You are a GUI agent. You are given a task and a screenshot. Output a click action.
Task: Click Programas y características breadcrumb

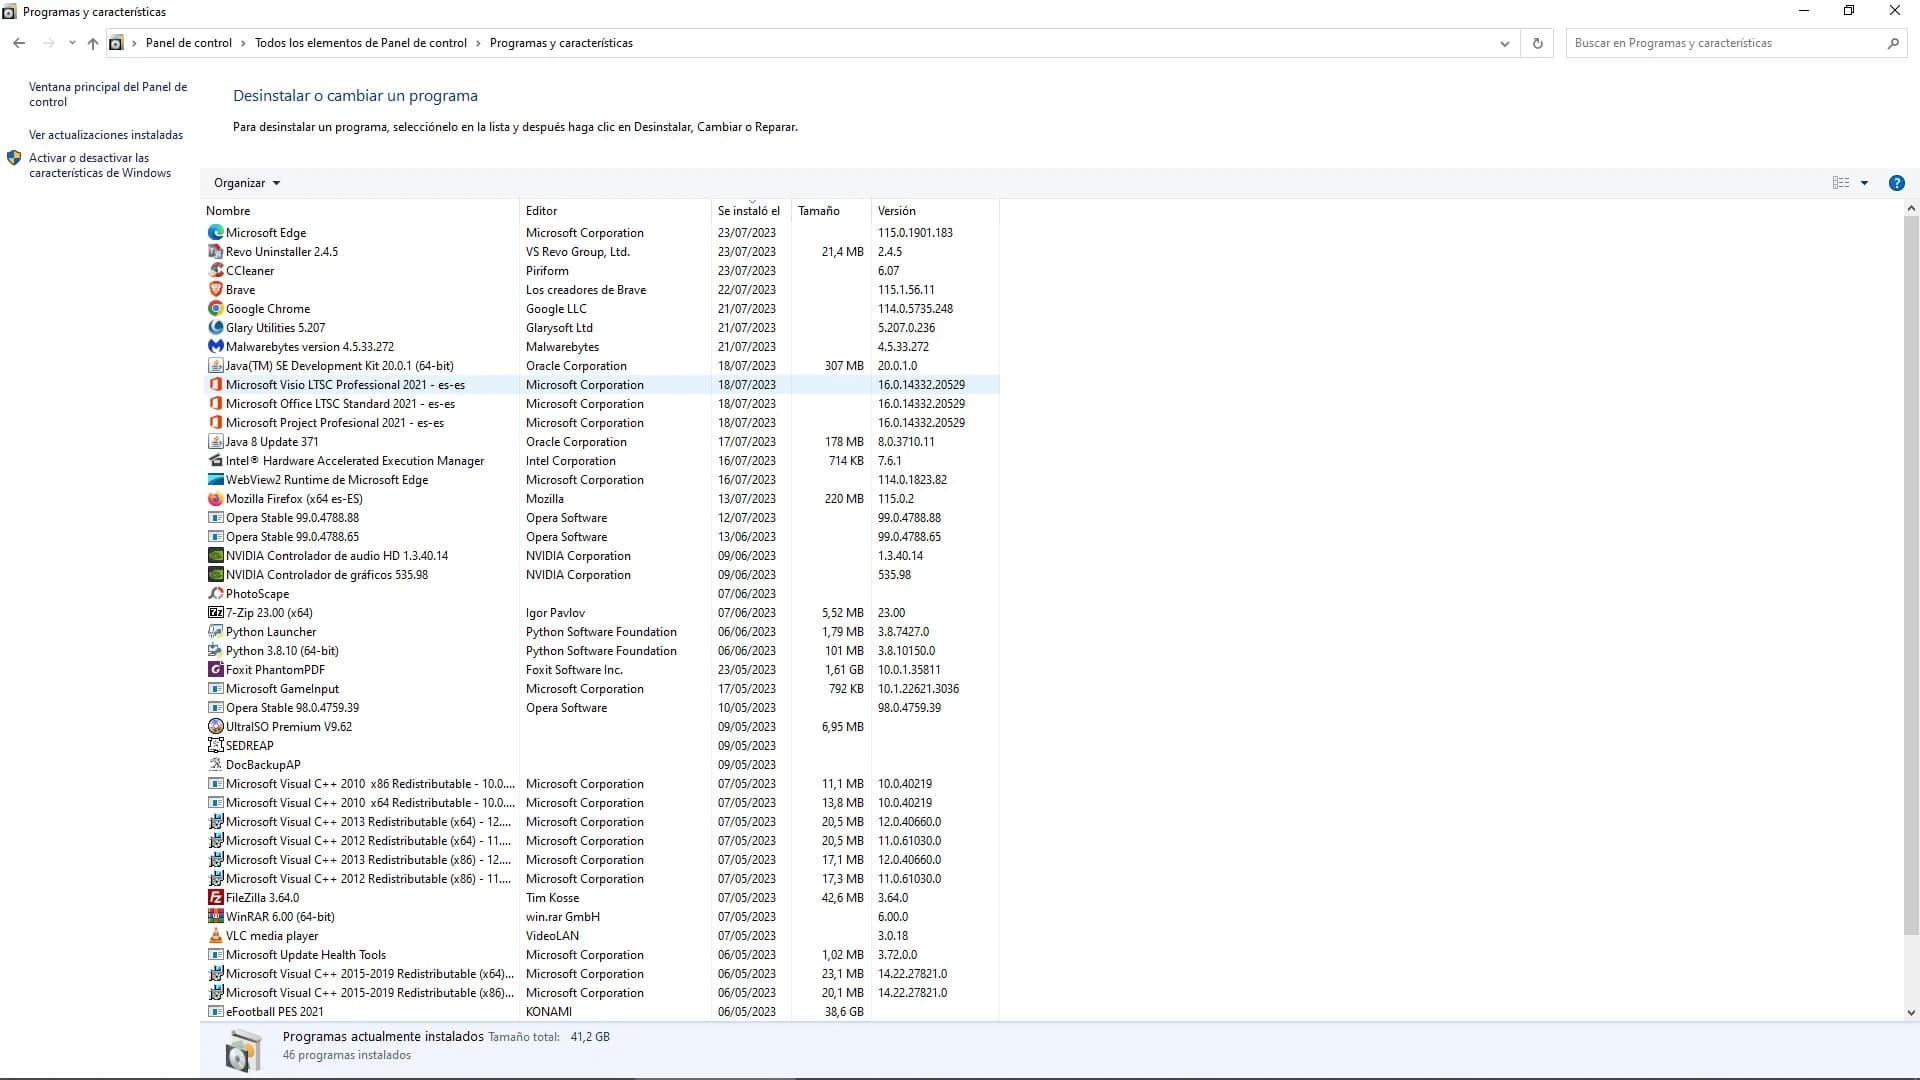(x=561, y=43)
